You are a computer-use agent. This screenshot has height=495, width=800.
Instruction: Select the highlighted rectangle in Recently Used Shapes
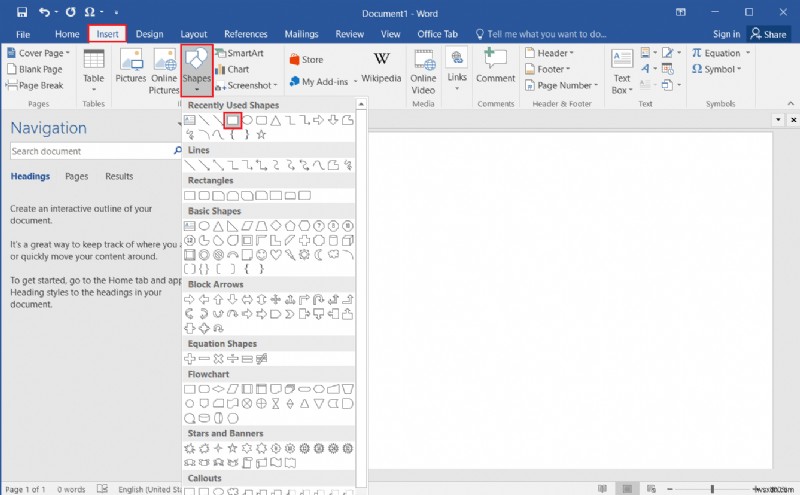232,120
